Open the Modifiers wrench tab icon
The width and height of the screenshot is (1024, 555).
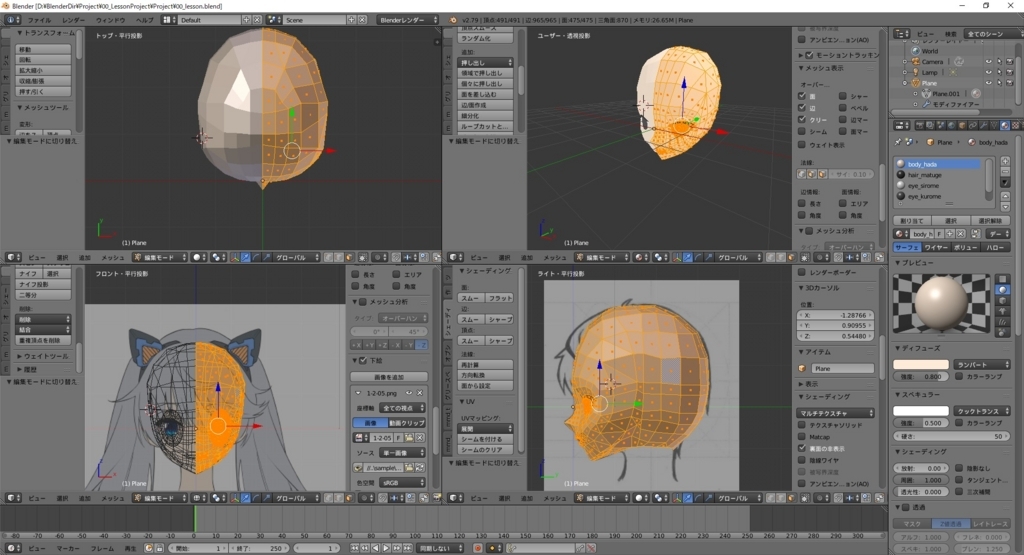coord(983,125)
